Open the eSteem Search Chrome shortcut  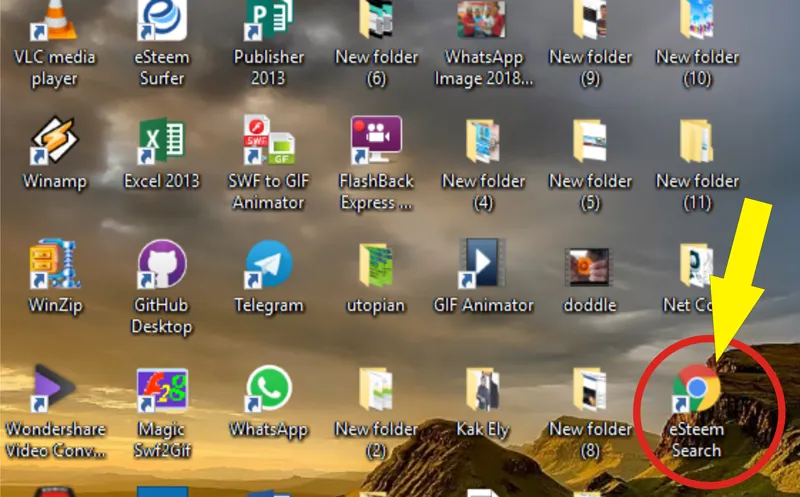pyautogui.click(x=697, y=388)
